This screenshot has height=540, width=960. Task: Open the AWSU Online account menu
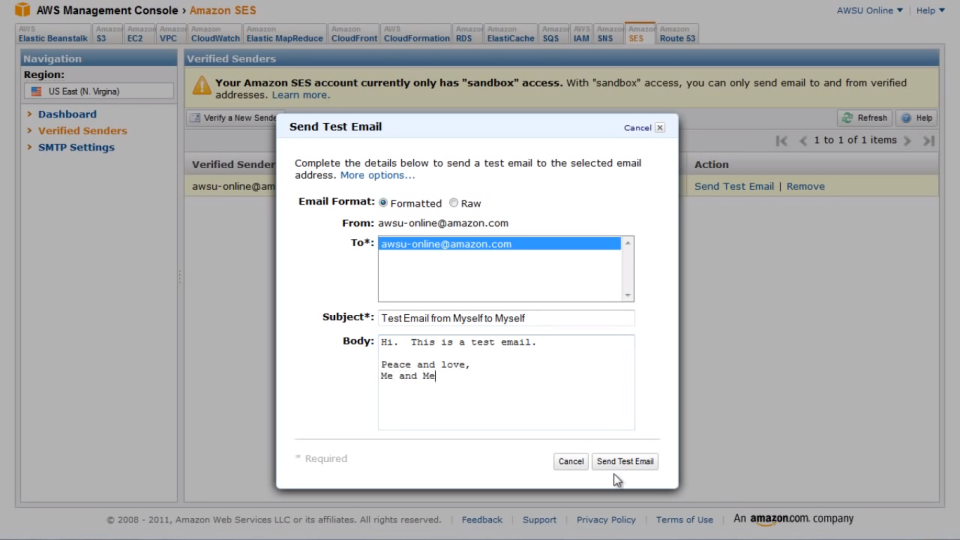coord(869,10)
